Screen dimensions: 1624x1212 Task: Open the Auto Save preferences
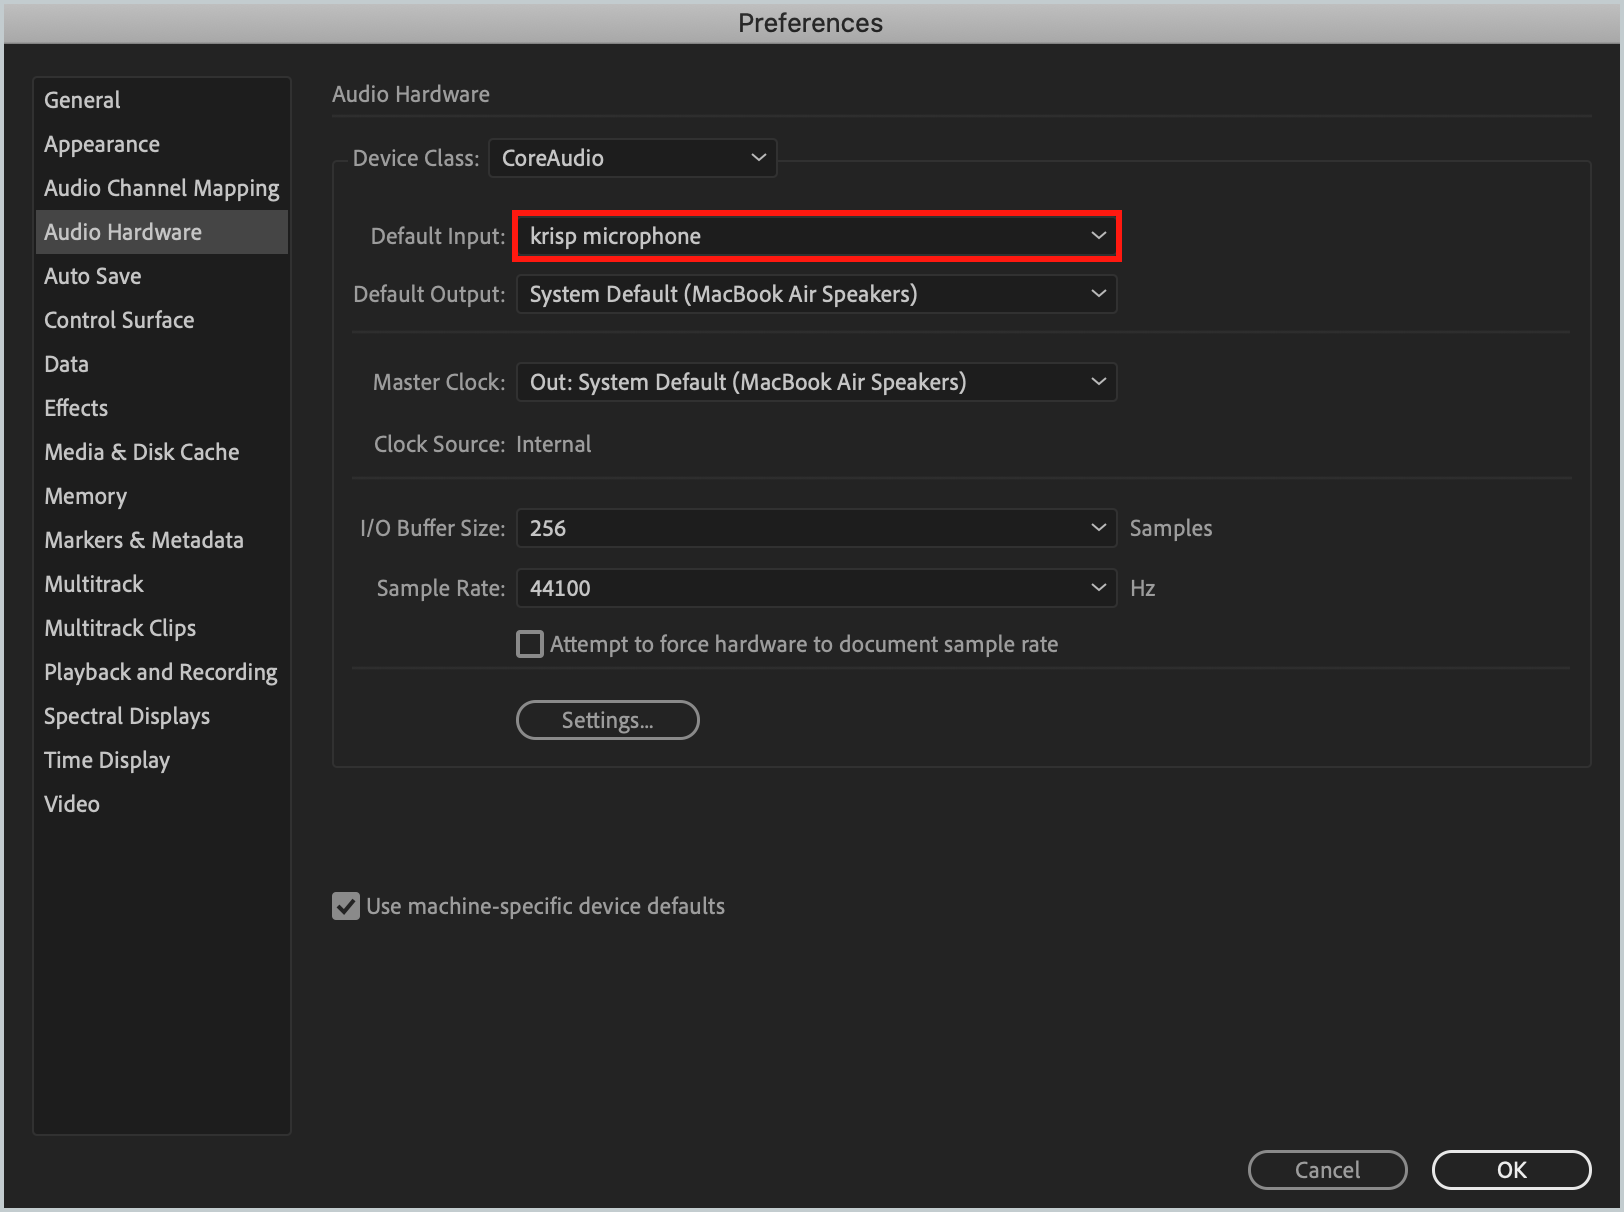point(93,275)
